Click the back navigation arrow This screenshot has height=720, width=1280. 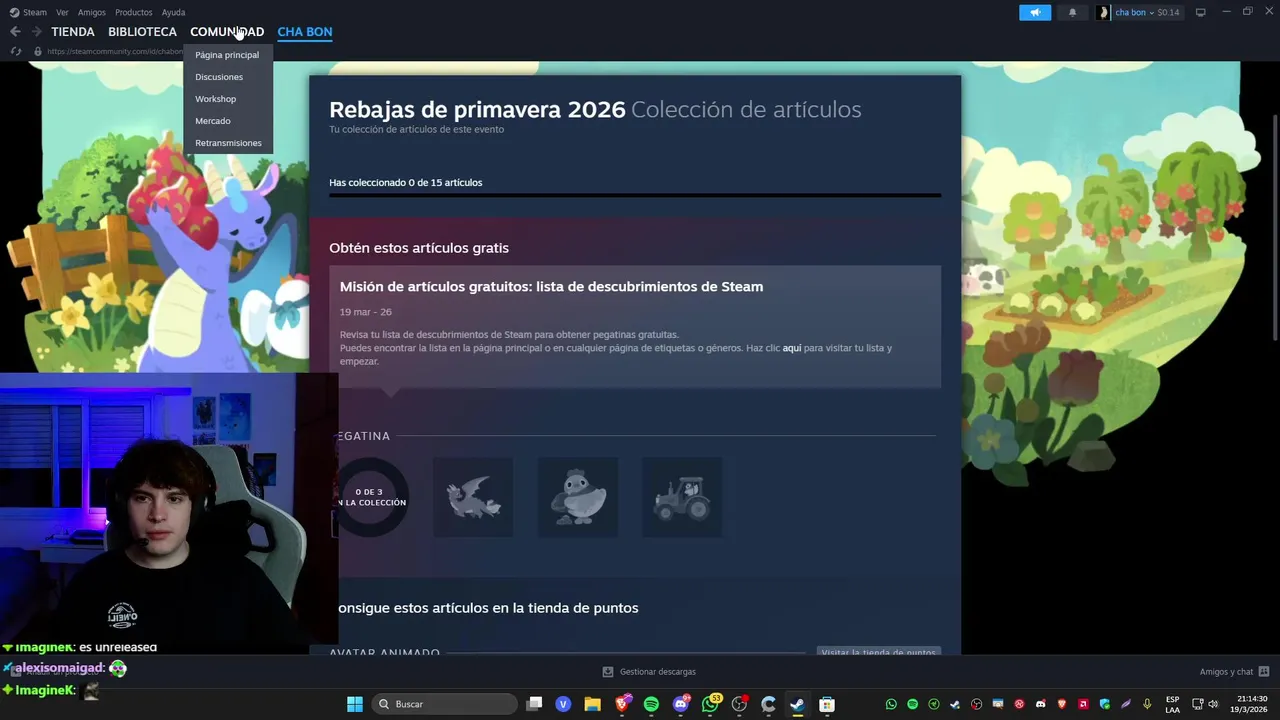[x=15, y=32]
